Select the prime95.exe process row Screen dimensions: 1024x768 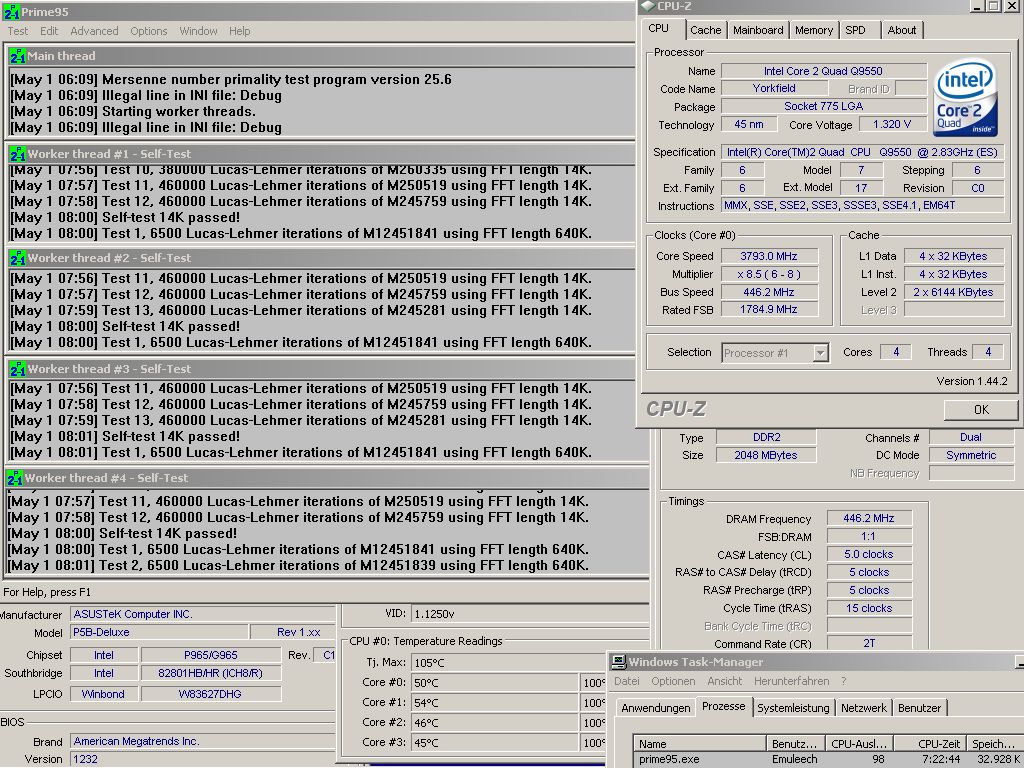tap(828, 760)
